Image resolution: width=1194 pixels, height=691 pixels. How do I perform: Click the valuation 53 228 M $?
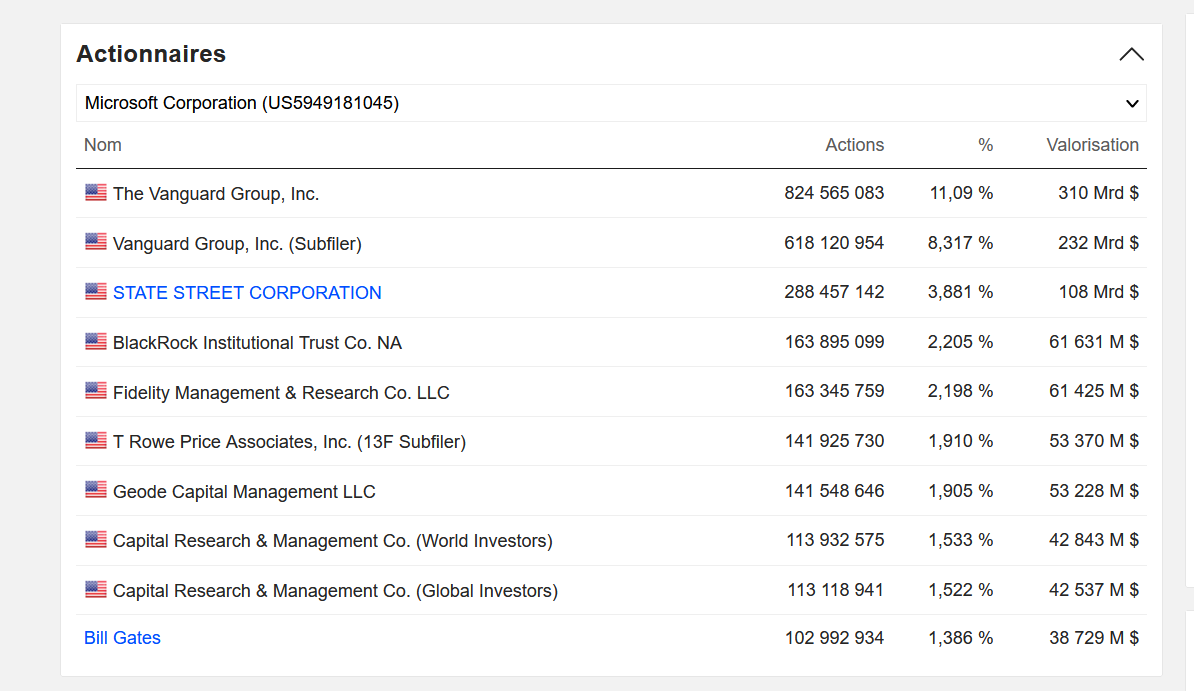tap(1093, 490)
